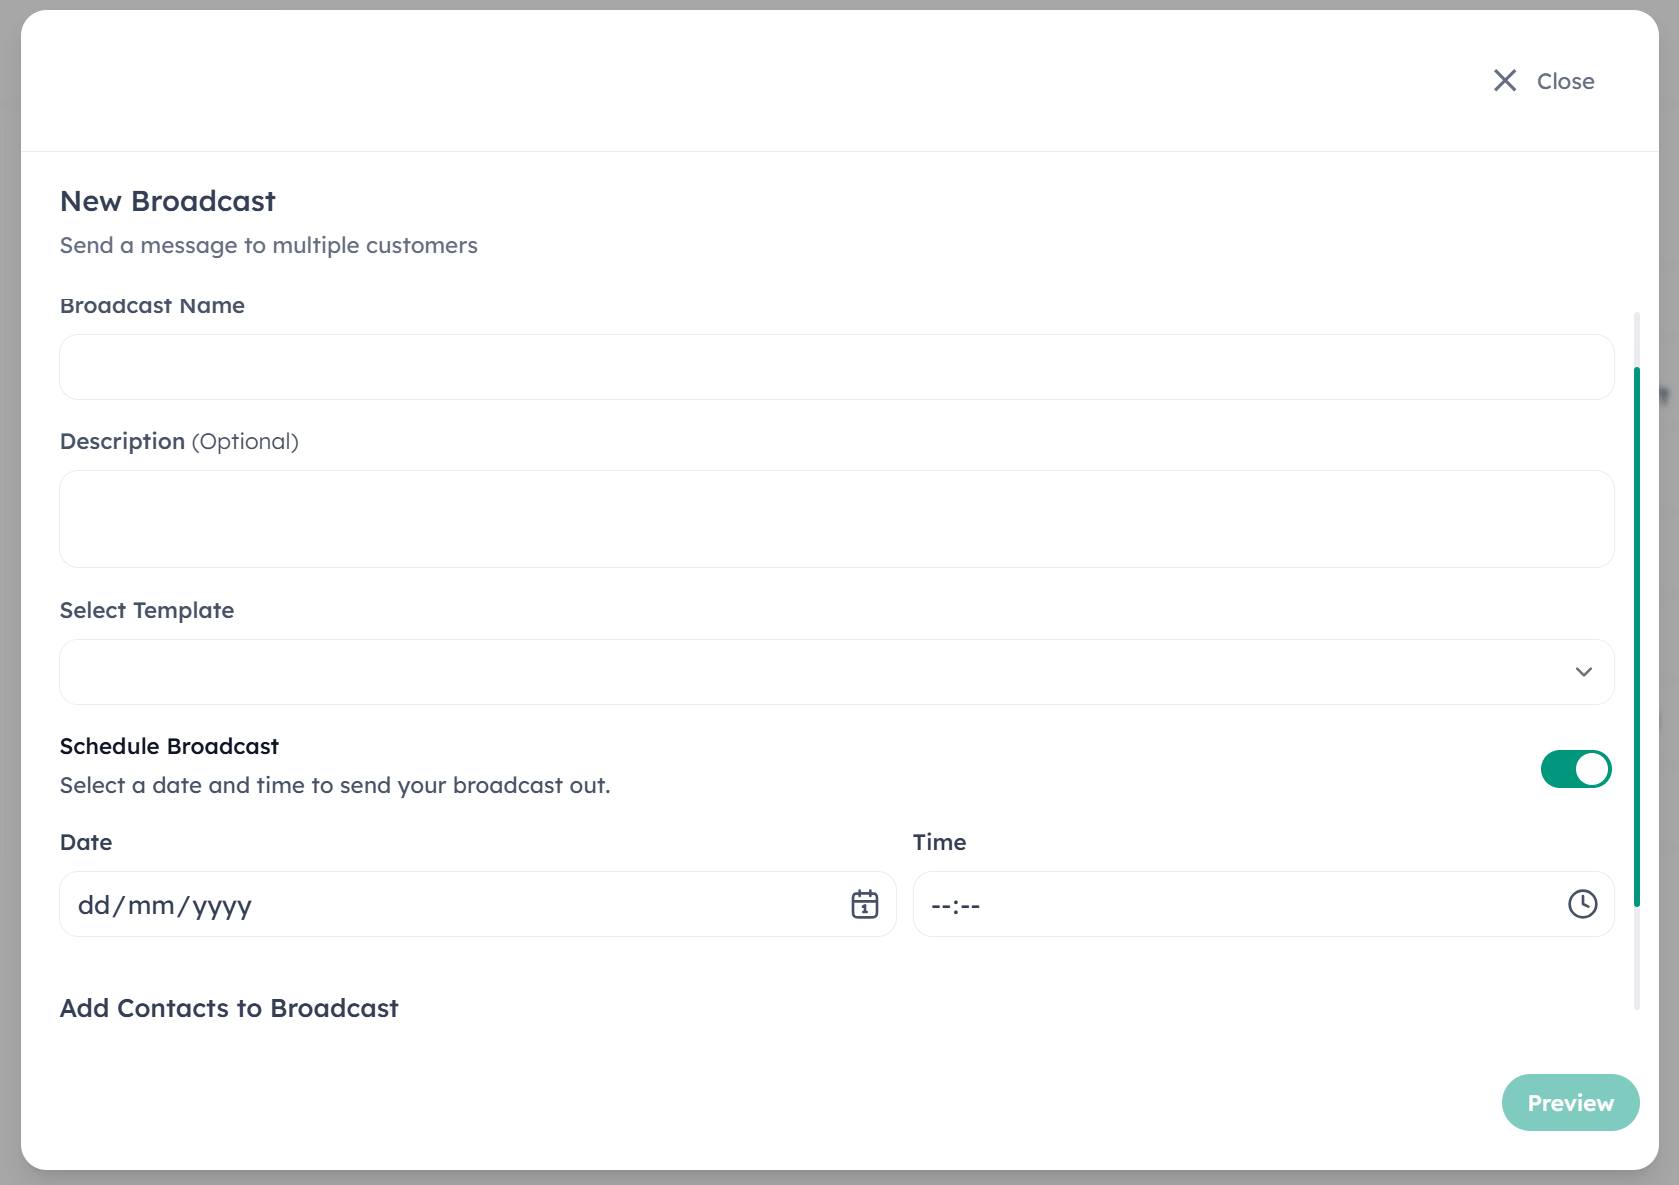The image size is (1679, 1185).
Task: Click the Select Template label
Action: 147,611
